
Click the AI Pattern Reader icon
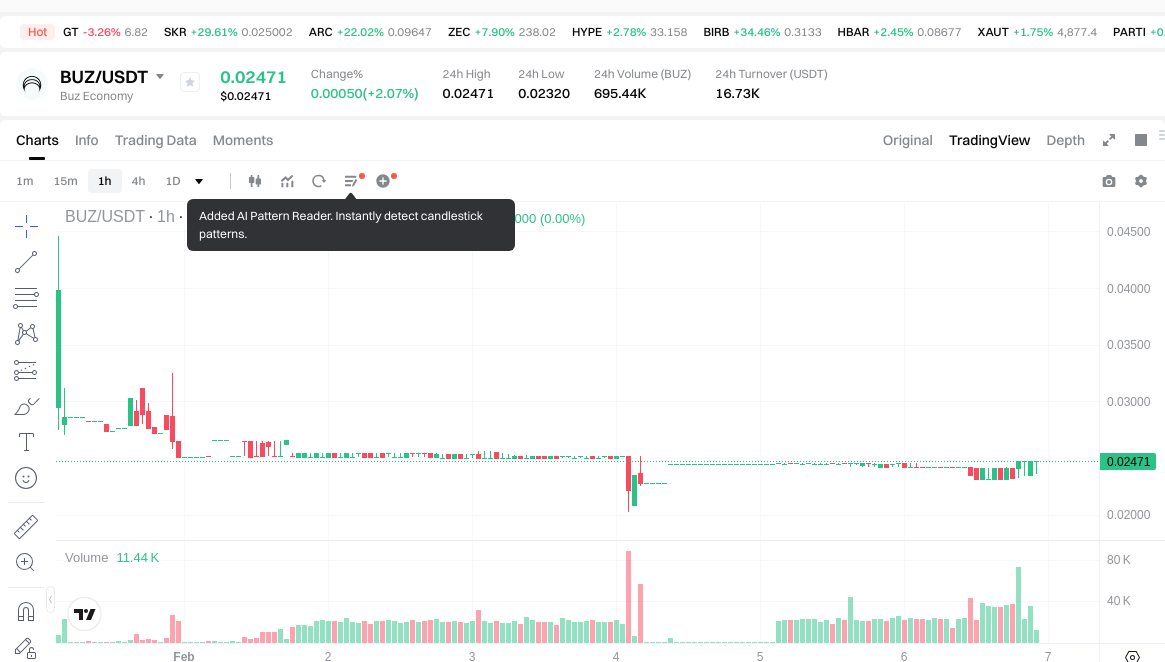point(351,181)
